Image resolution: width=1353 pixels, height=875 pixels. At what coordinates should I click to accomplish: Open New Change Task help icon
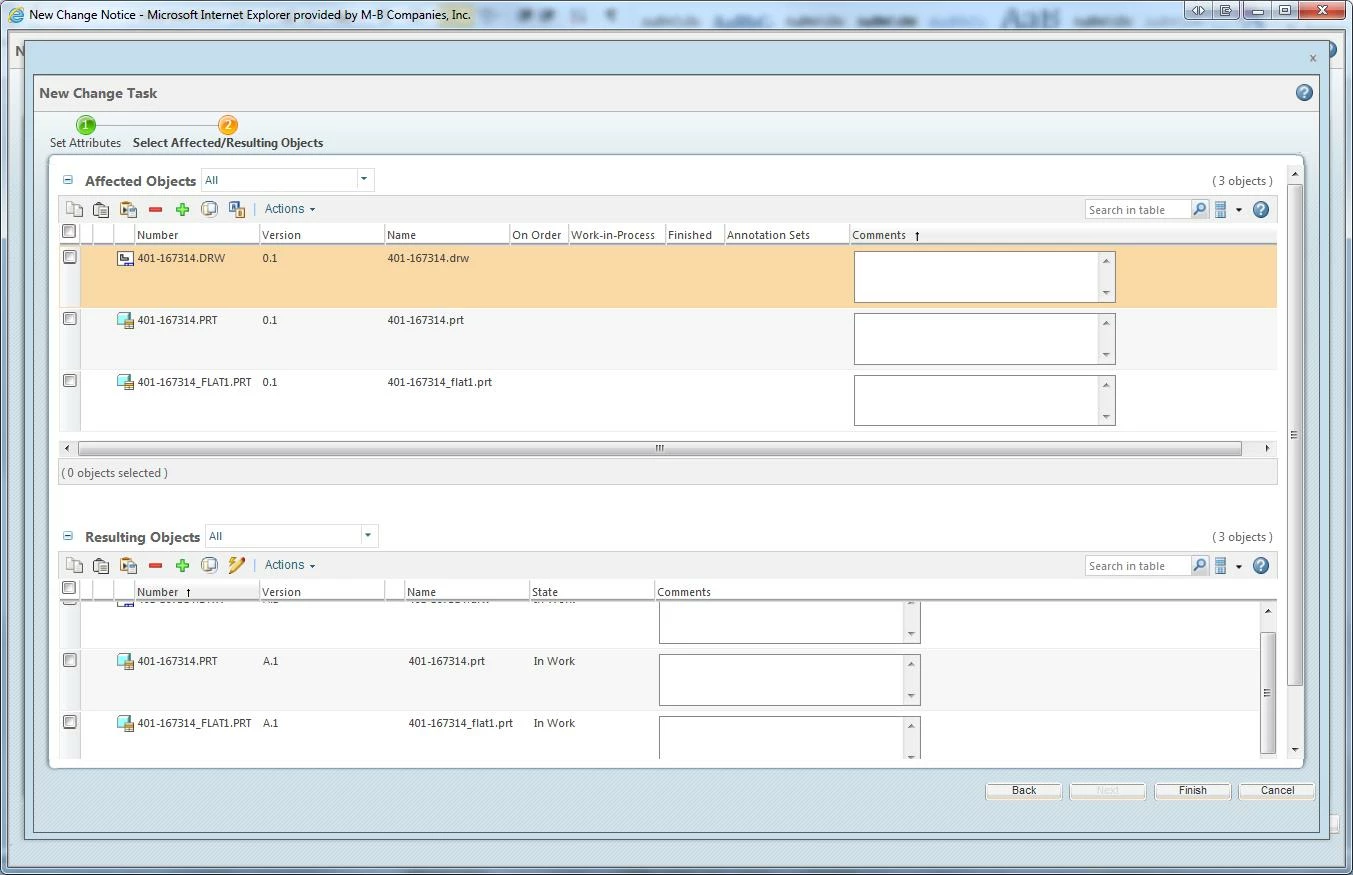click(1304, 92)
